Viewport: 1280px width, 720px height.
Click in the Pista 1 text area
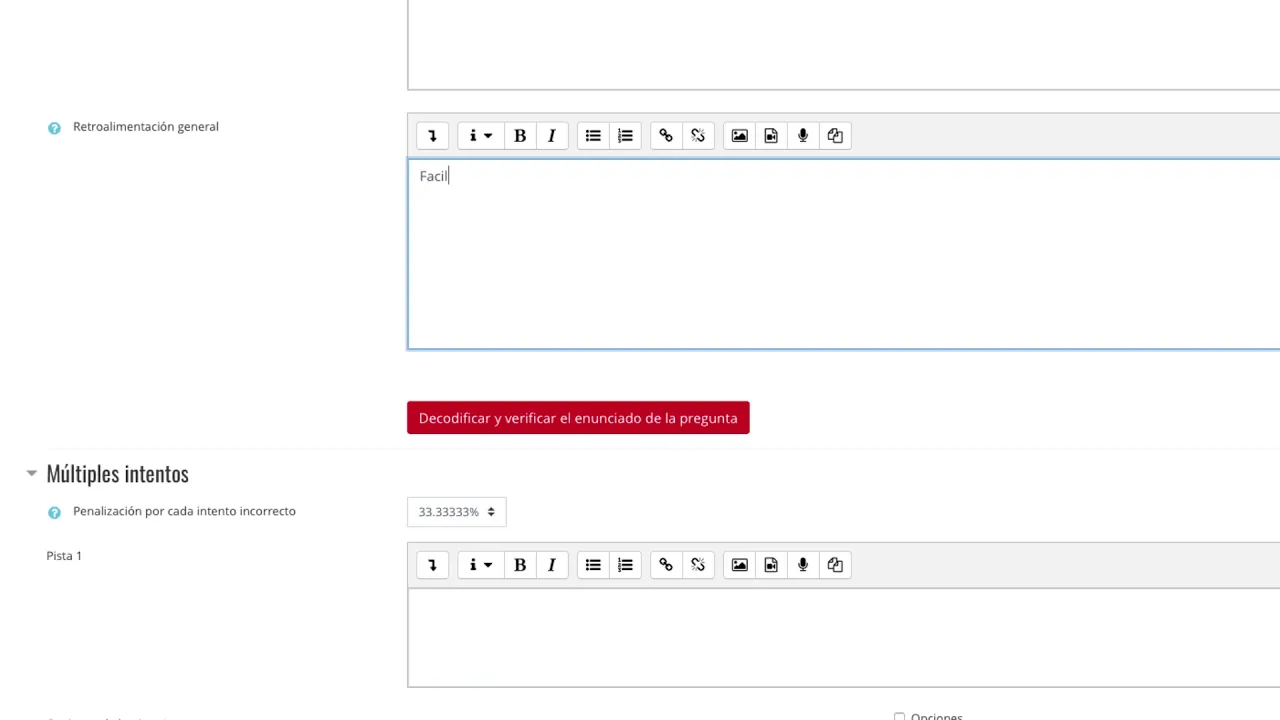point(843,638)
